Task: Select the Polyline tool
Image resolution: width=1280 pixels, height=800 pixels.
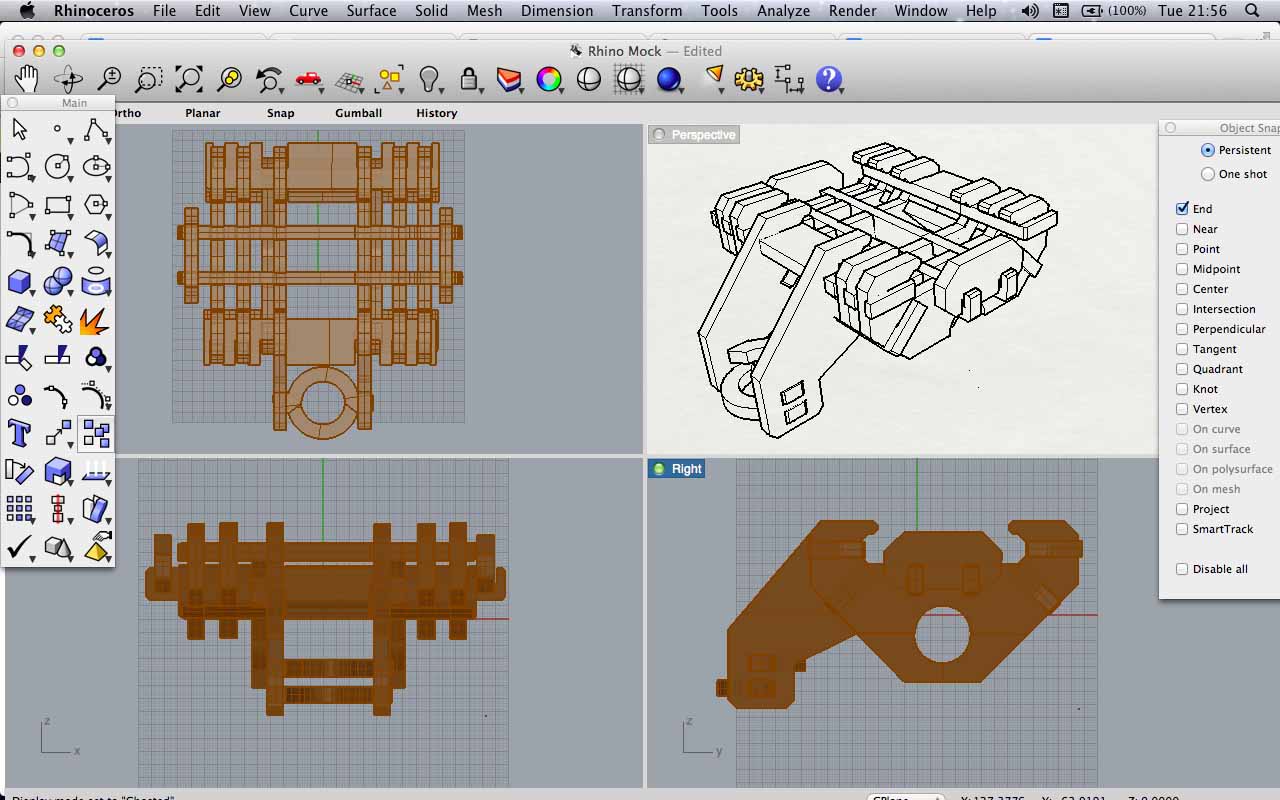Action: click(x=96, y=129)
